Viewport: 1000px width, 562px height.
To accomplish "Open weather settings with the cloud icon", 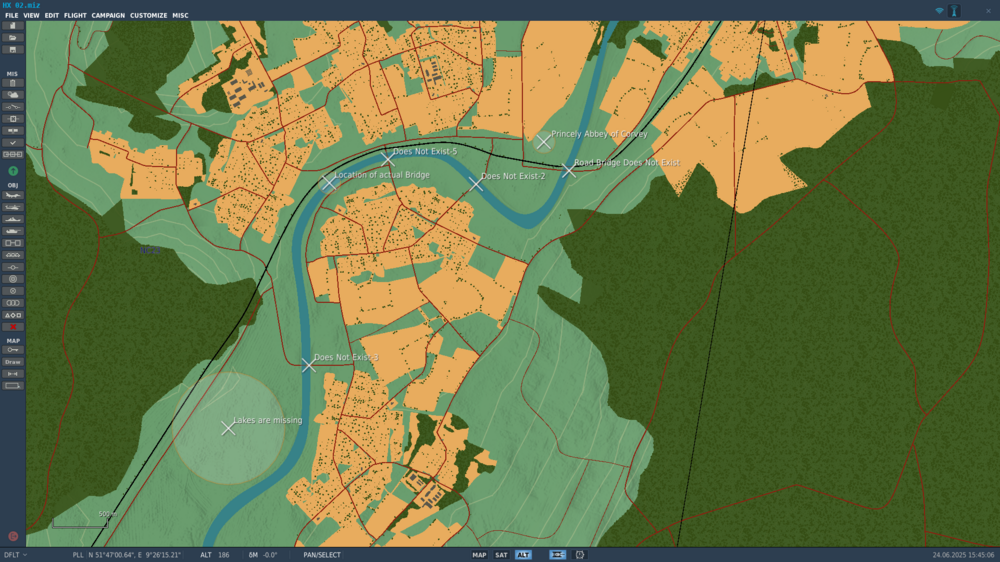I will pyautogui.click(x=13, y=95).
